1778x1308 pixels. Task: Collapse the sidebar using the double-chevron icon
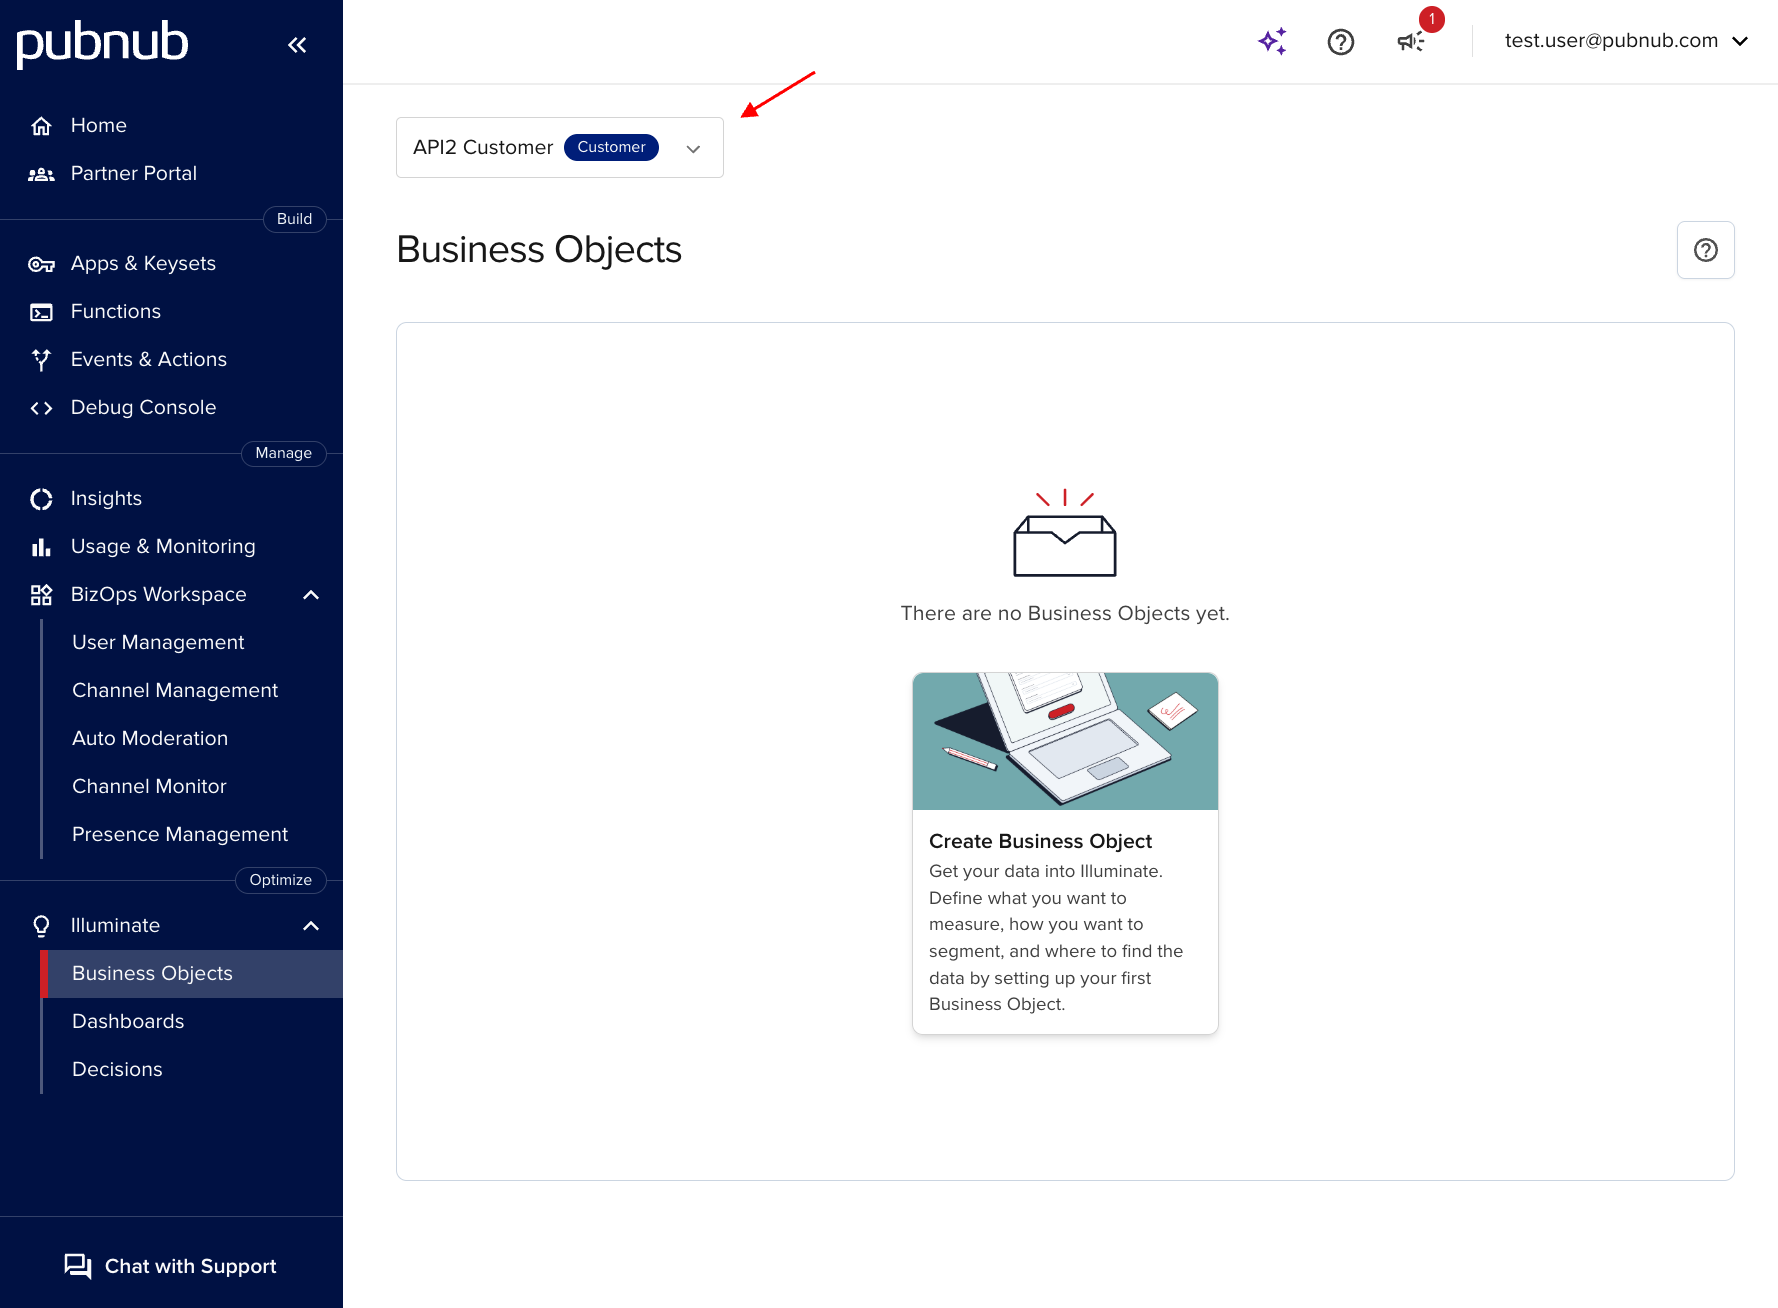tap(296, 44)
